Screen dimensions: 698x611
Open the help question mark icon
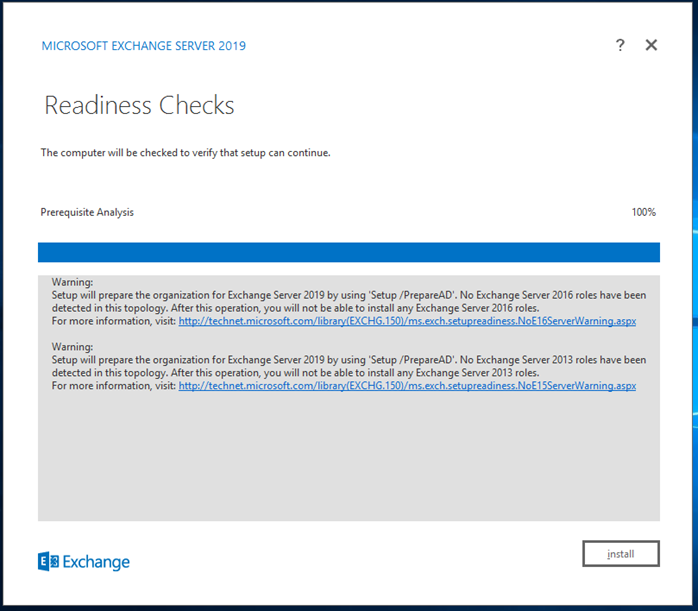[x=620, y=45]
